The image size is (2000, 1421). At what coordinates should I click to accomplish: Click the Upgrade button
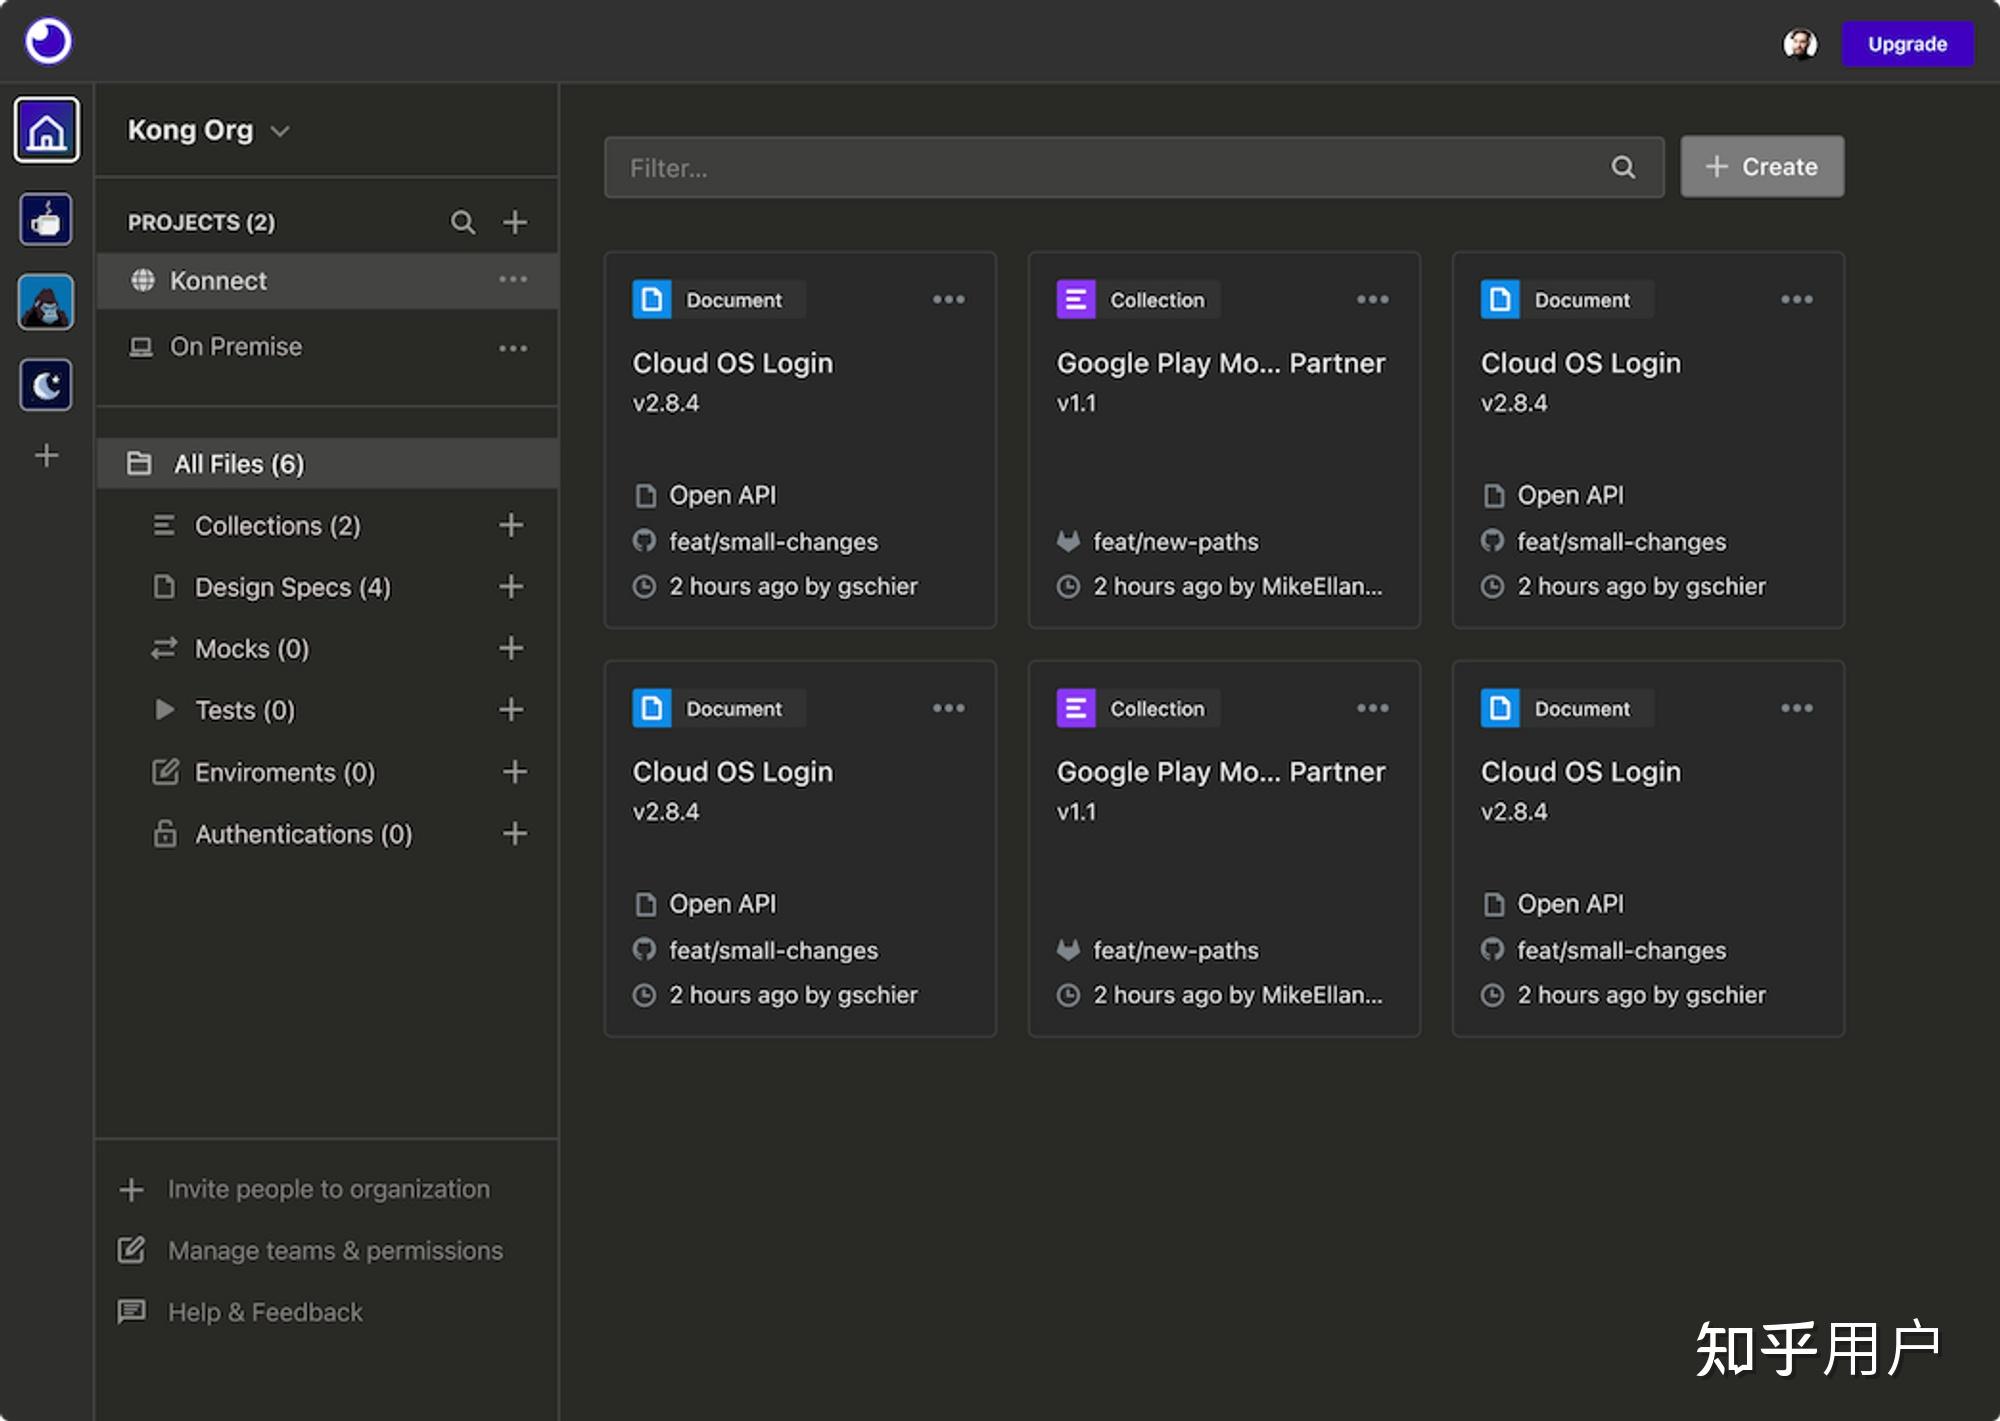[1907, 44]
